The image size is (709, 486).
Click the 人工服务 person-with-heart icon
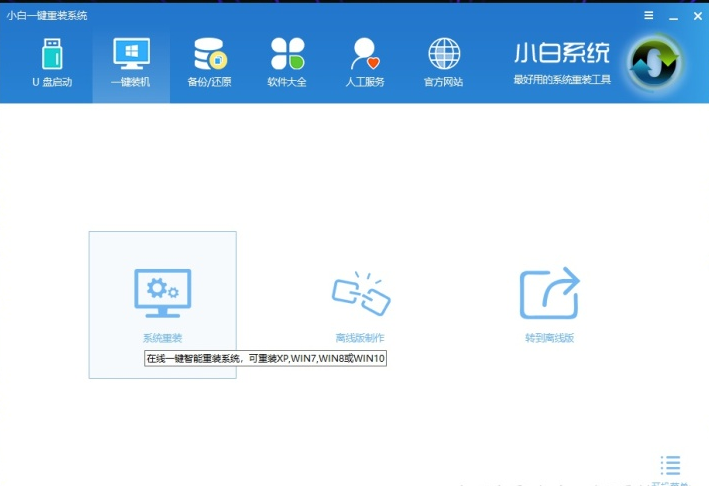click(365, 54)
